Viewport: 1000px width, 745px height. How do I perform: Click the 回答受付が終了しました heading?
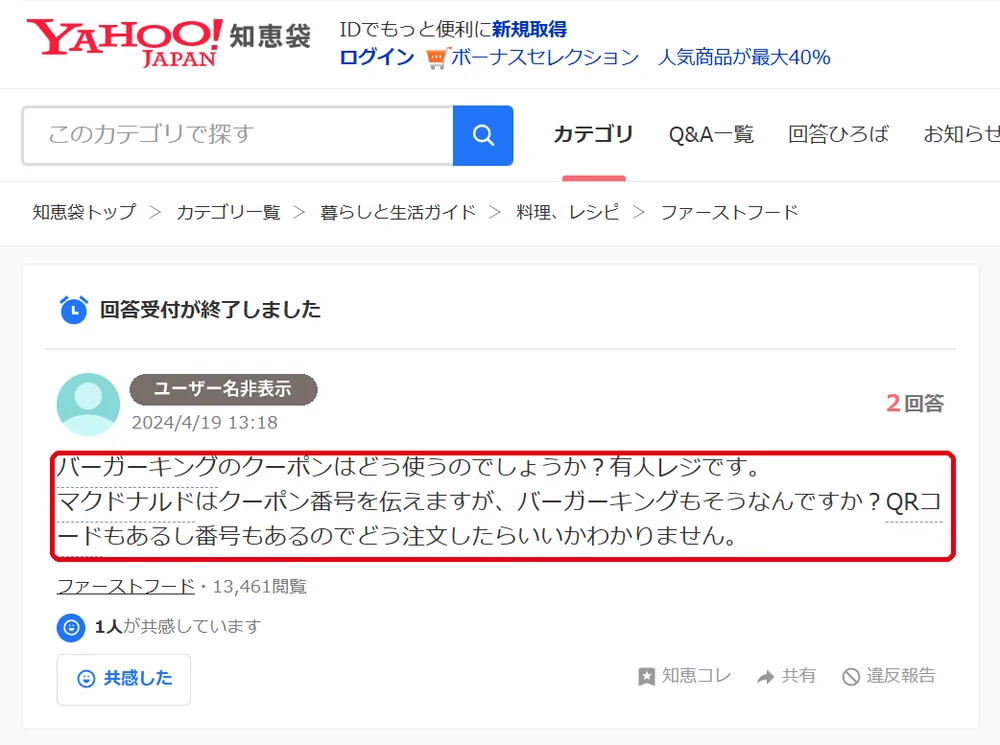coord(210,310)
